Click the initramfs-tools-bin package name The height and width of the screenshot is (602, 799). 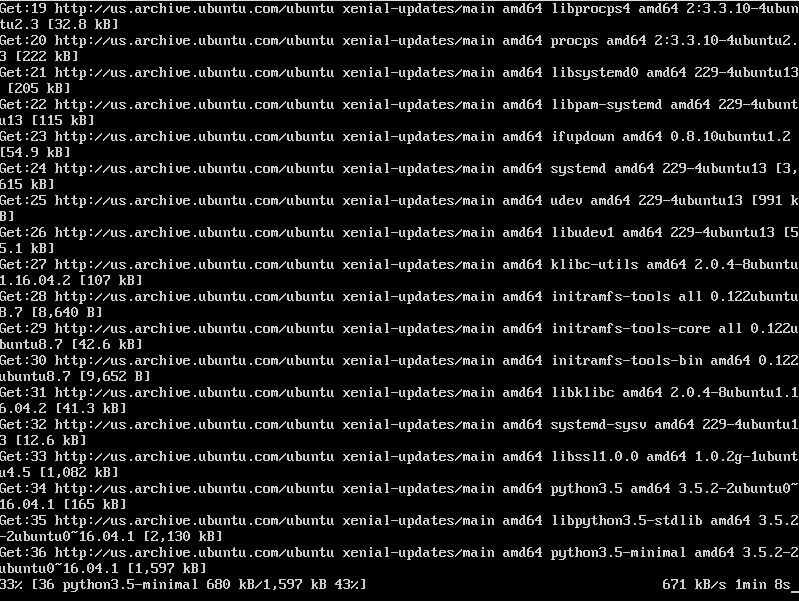(626, 361)
